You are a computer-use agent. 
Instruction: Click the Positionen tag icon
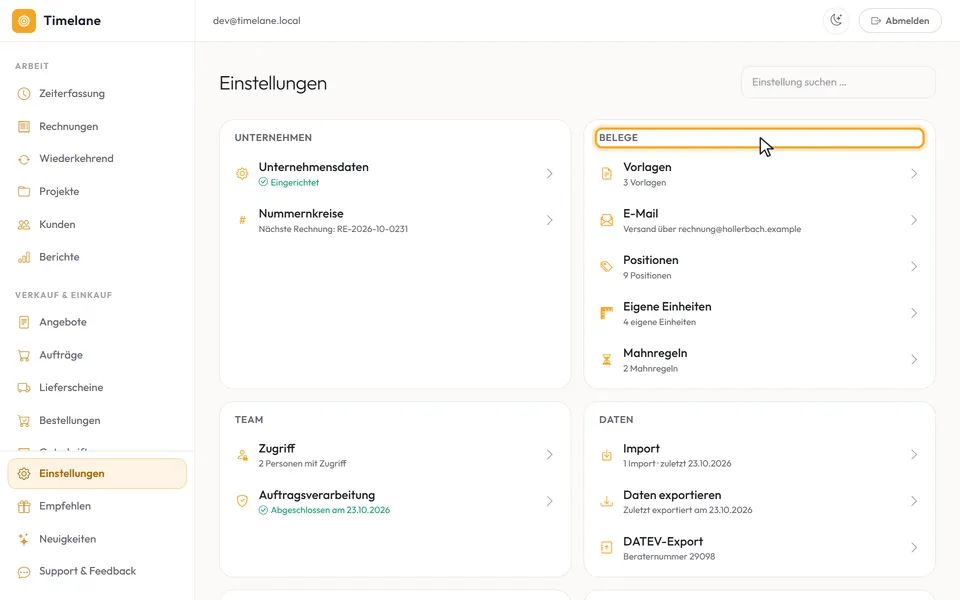(607, 267)
